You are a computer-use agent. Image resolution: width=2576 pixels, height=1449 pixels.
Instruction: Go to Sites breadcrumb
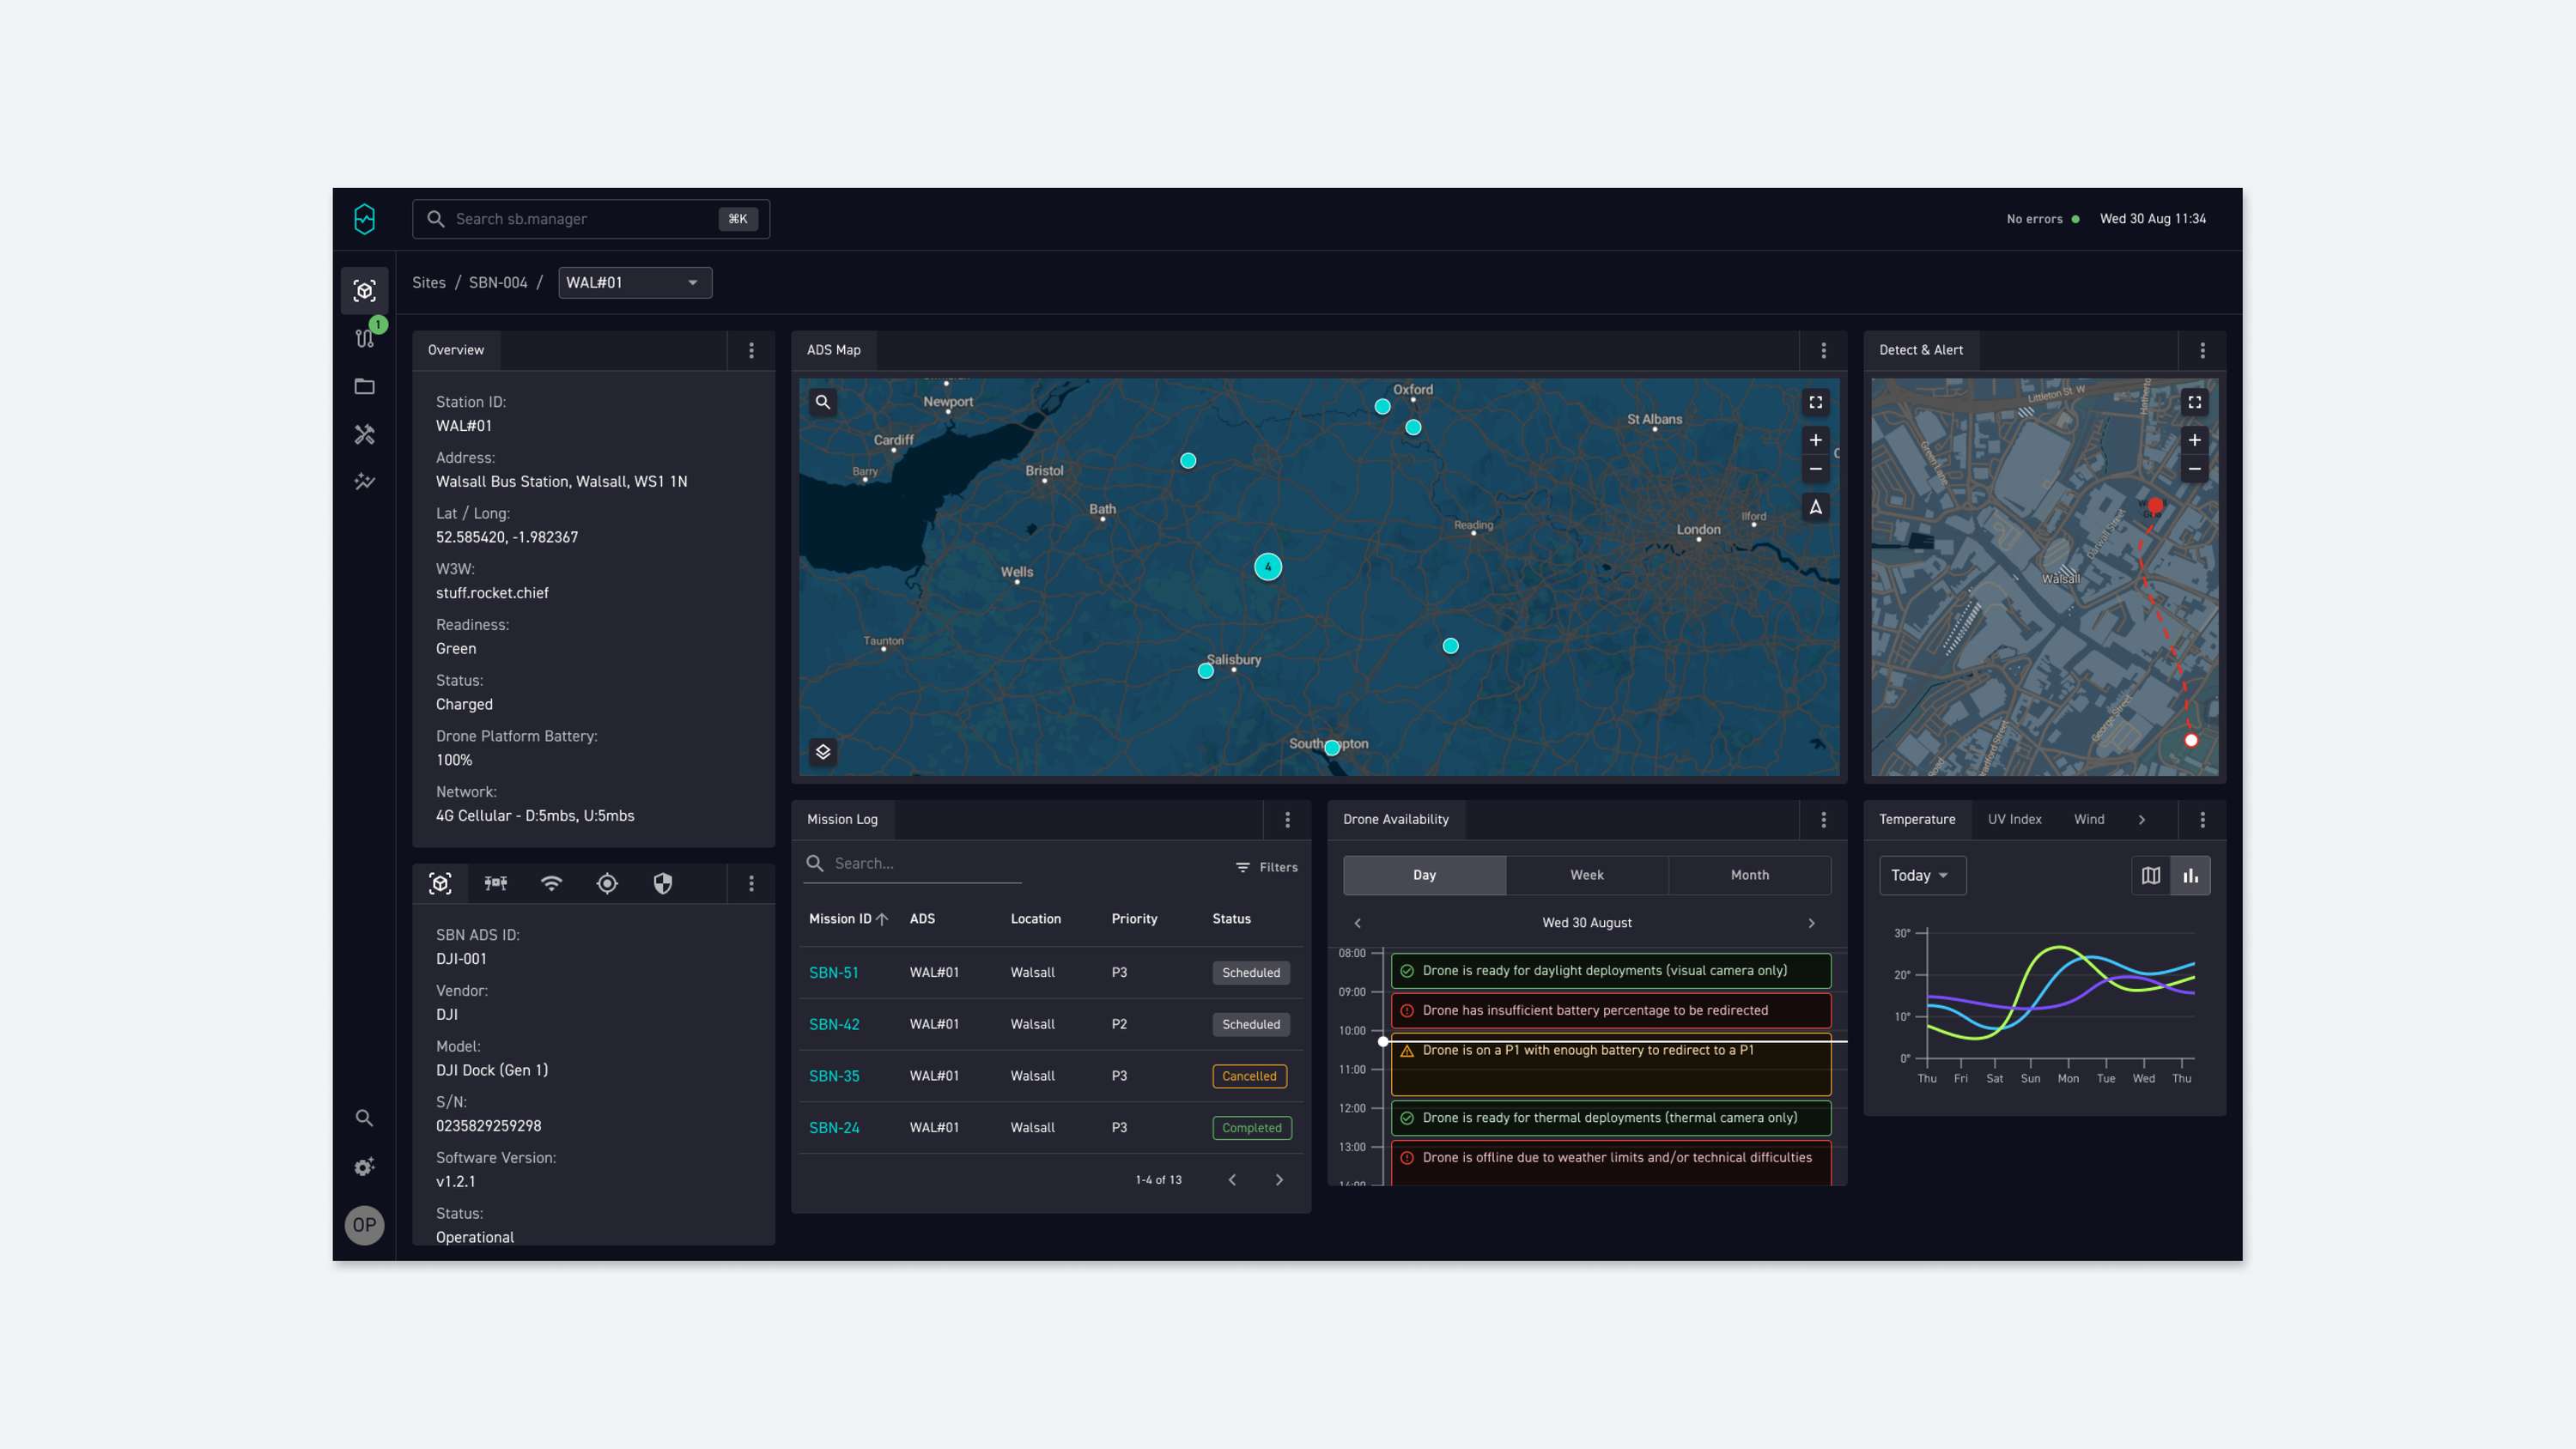(429, 283)
